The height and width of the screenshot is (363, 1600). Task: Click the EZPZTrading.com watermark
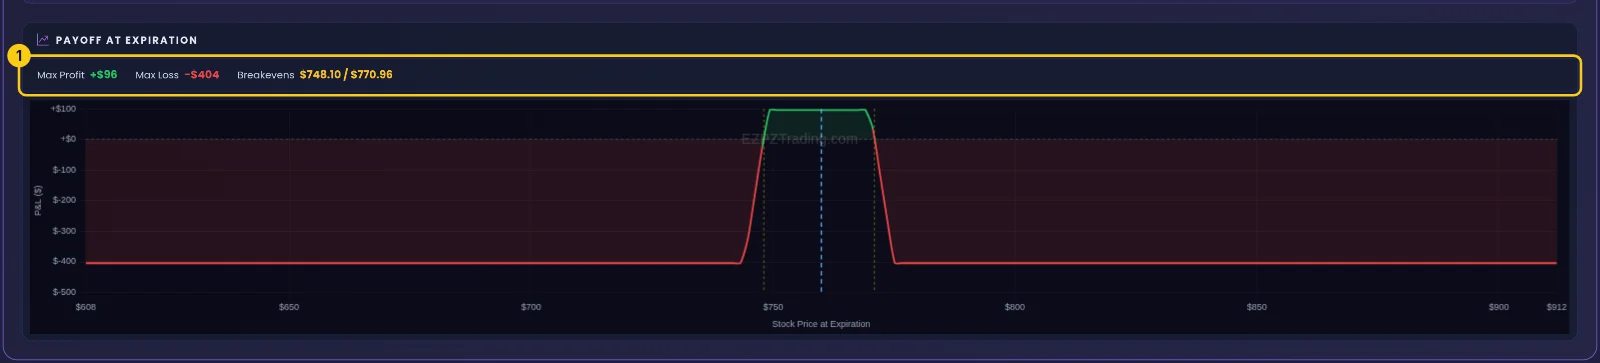coord(799,139)
